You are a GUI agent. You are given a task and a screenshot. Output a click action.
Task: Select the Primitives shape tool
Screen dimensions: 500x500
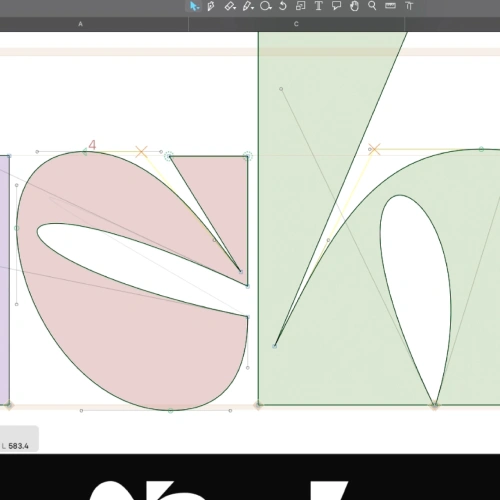pyautogui.click(x=265, y=6)
